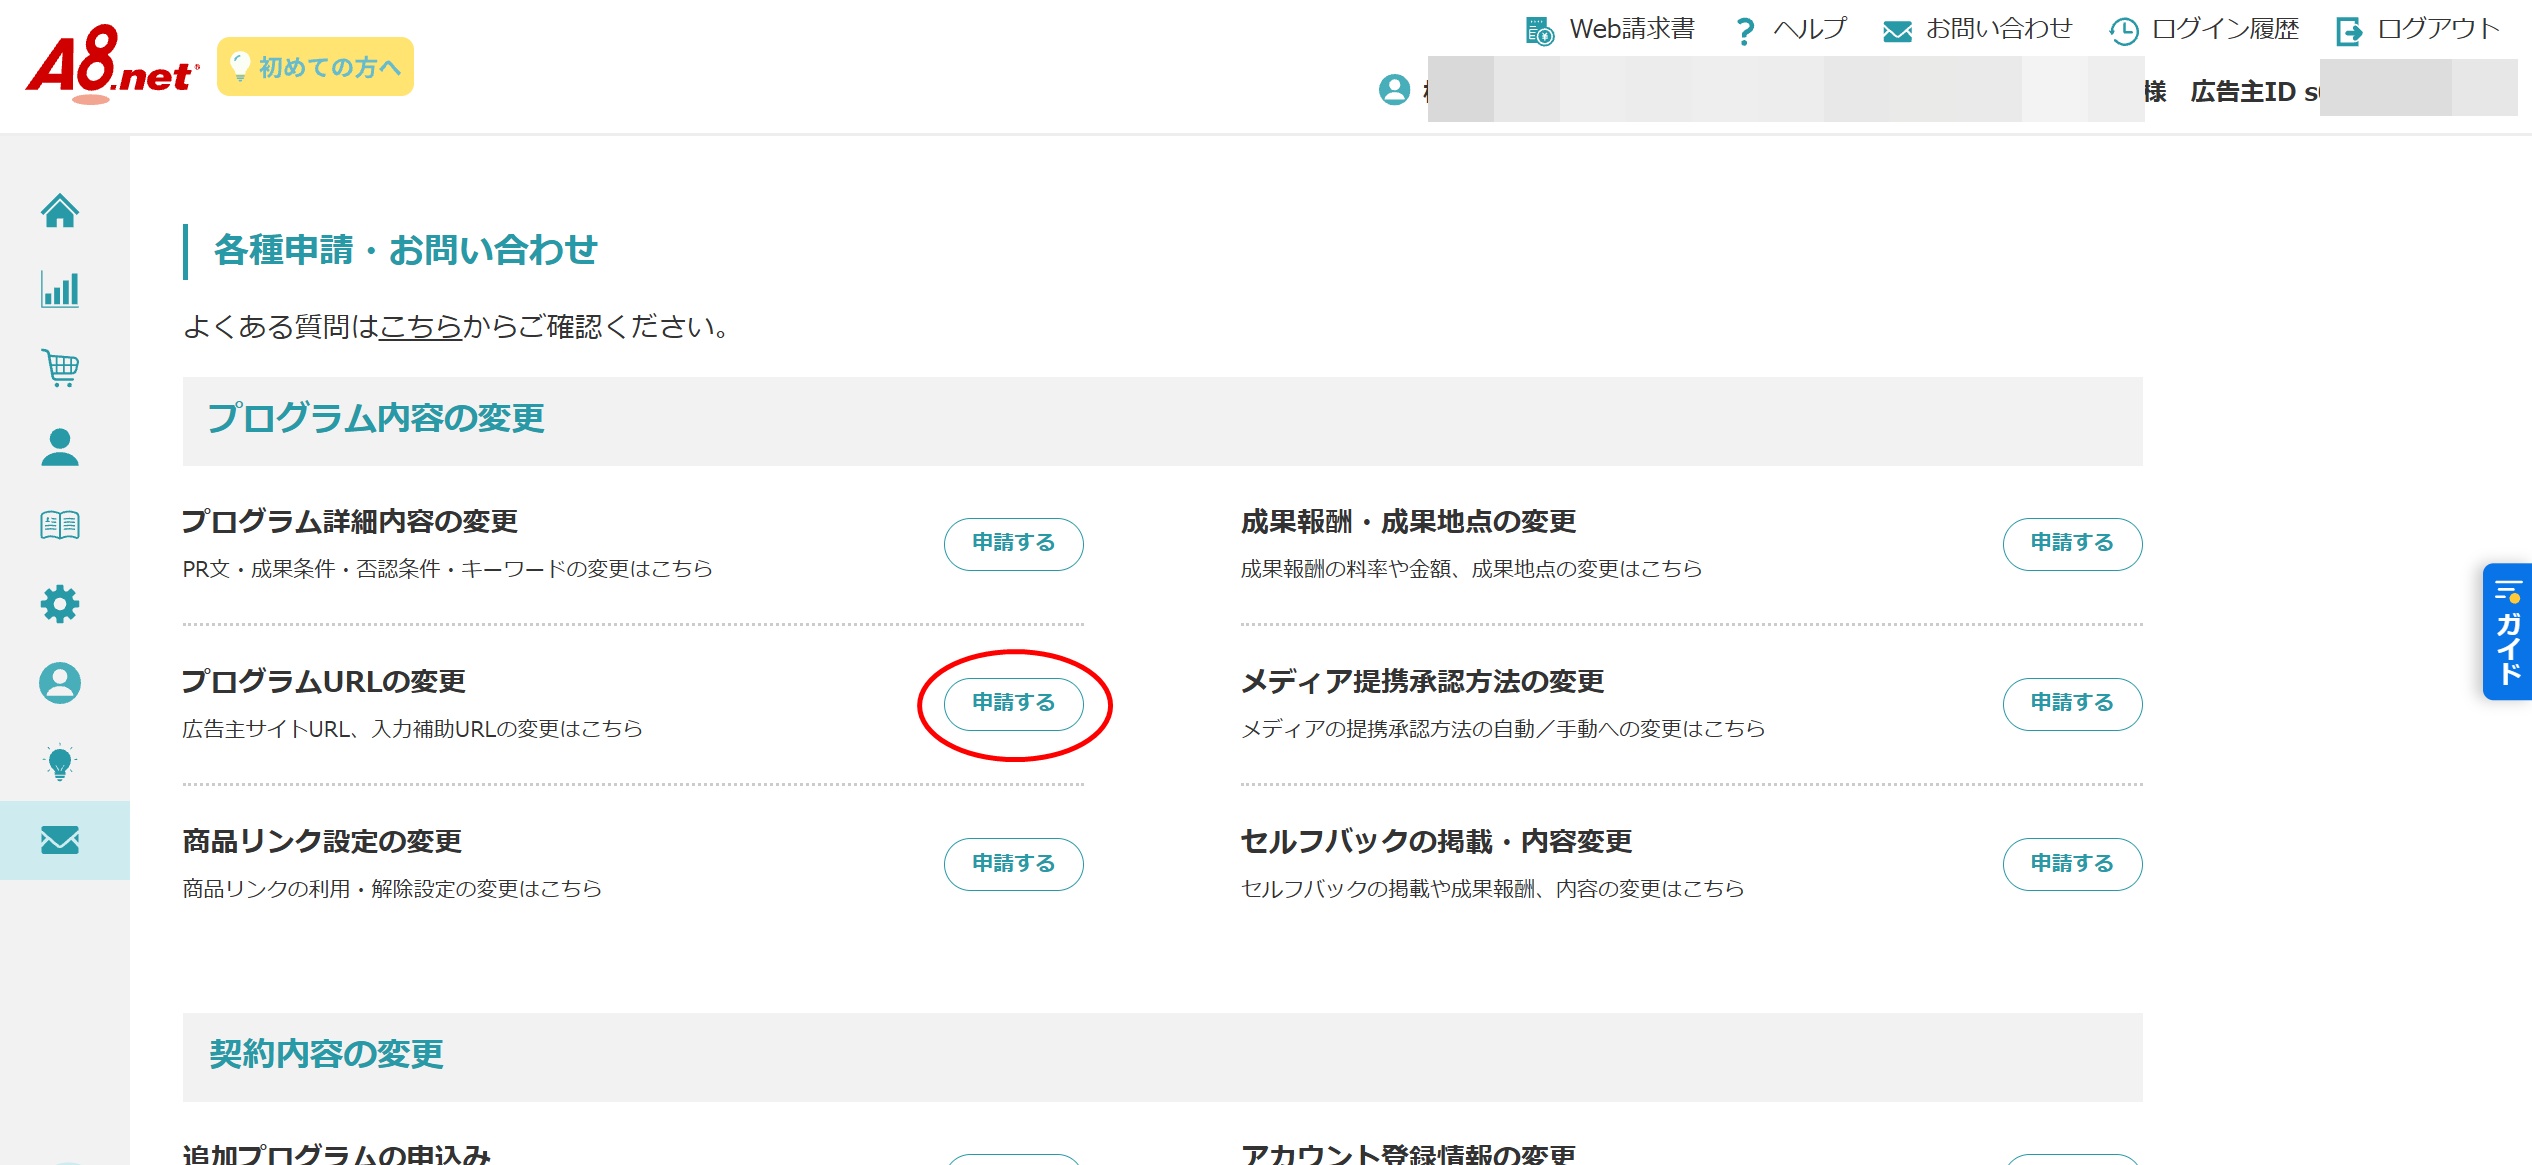
Task: Click 申請する for 商品リンク設定の変更
Action: point(1014,864)
